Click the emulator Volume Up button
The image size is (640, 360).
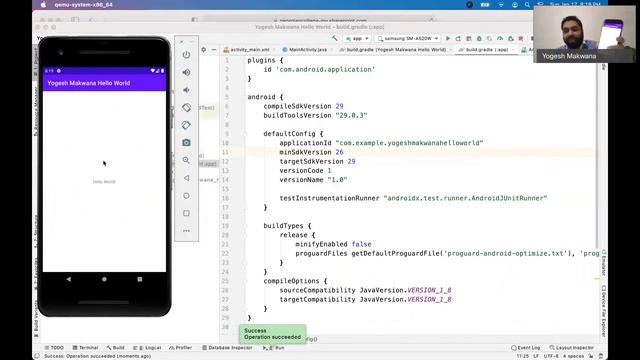pos(186,72)
